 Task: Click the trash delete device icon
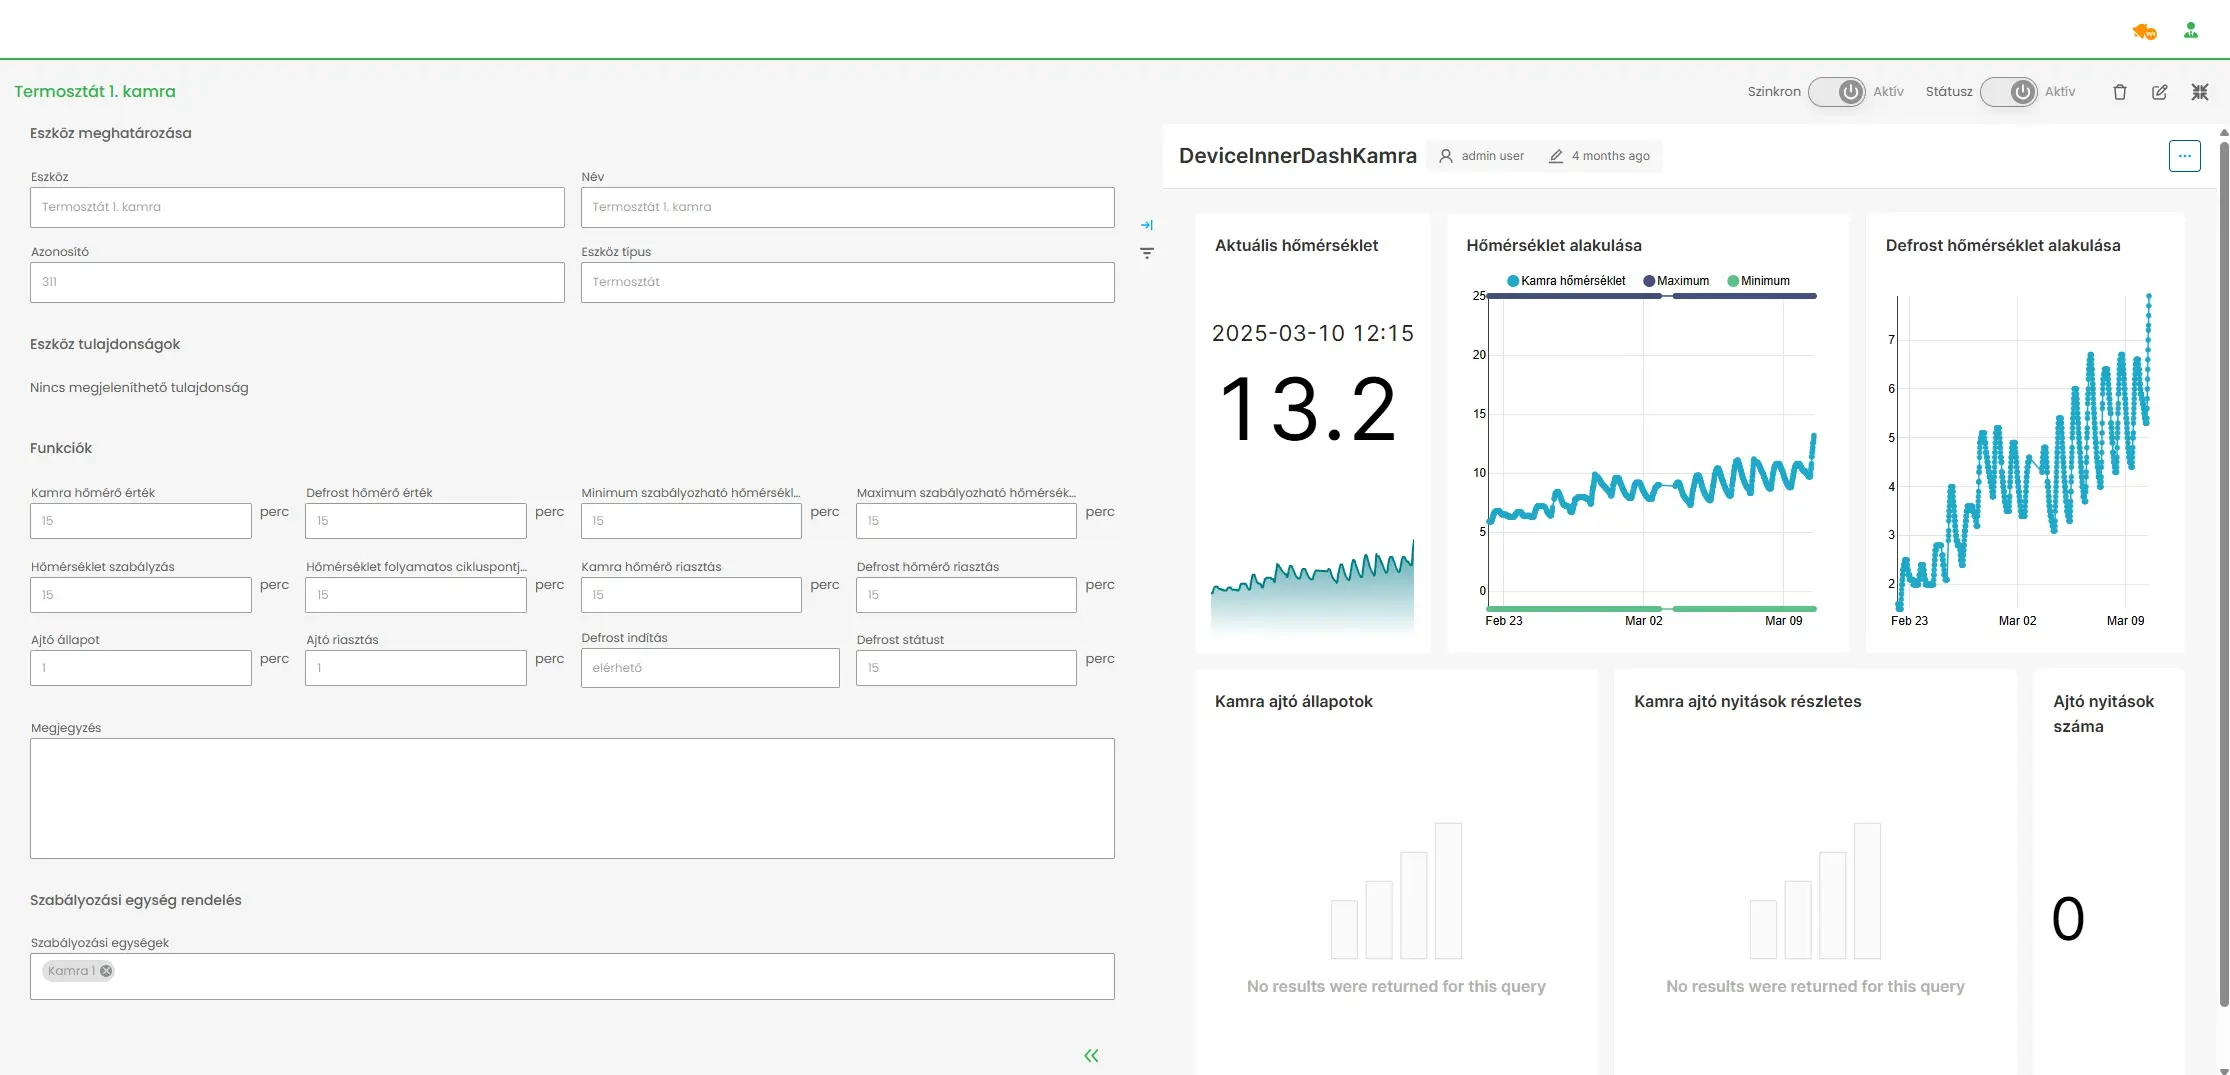point(2119,92)
